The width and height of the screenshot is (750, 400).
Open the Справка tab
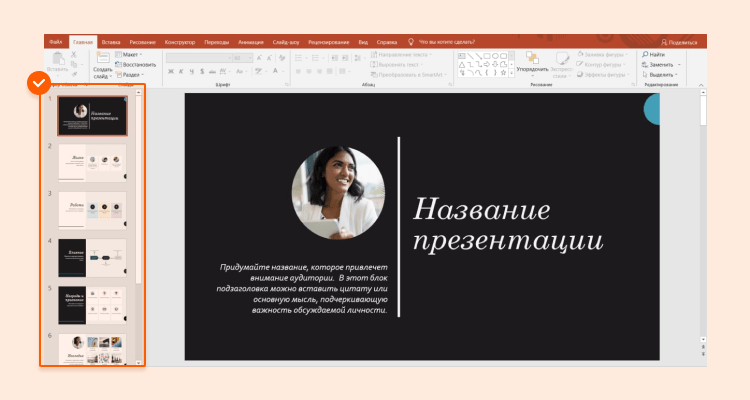[386, 42]
